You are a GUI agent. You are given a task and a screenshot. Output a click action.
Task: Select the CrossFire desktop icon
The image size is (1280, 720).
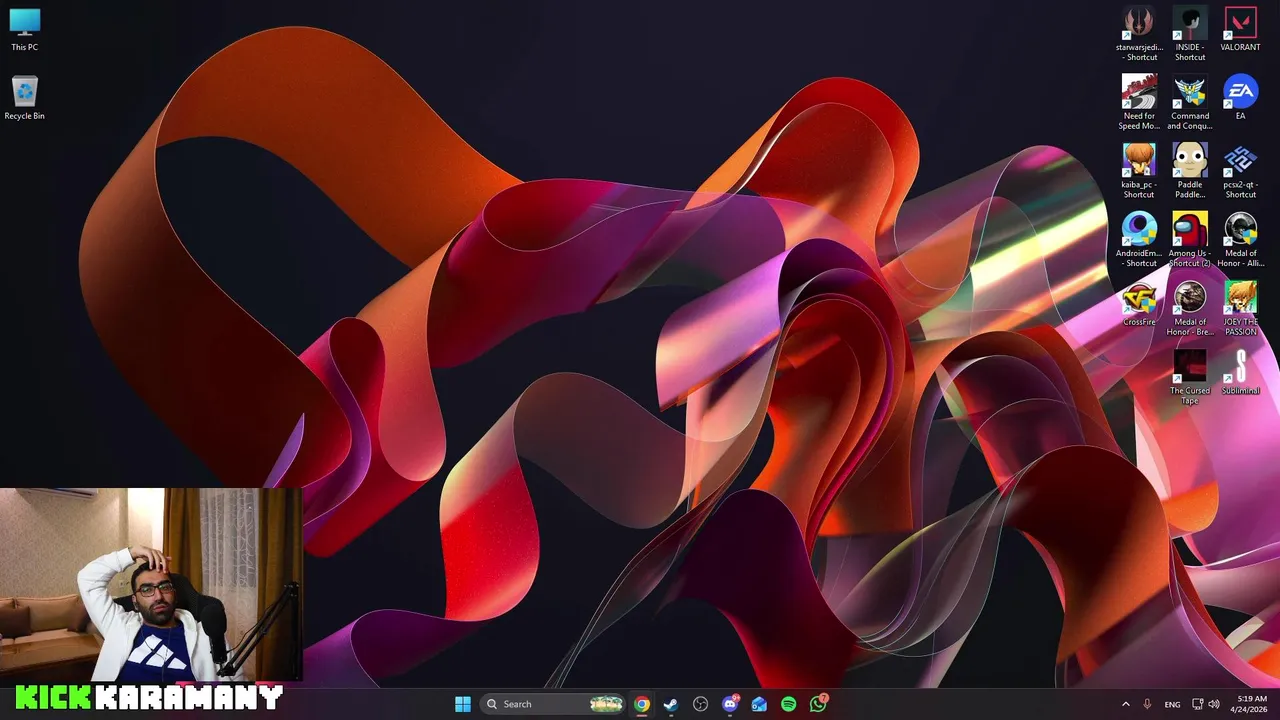click(1139, 304)
